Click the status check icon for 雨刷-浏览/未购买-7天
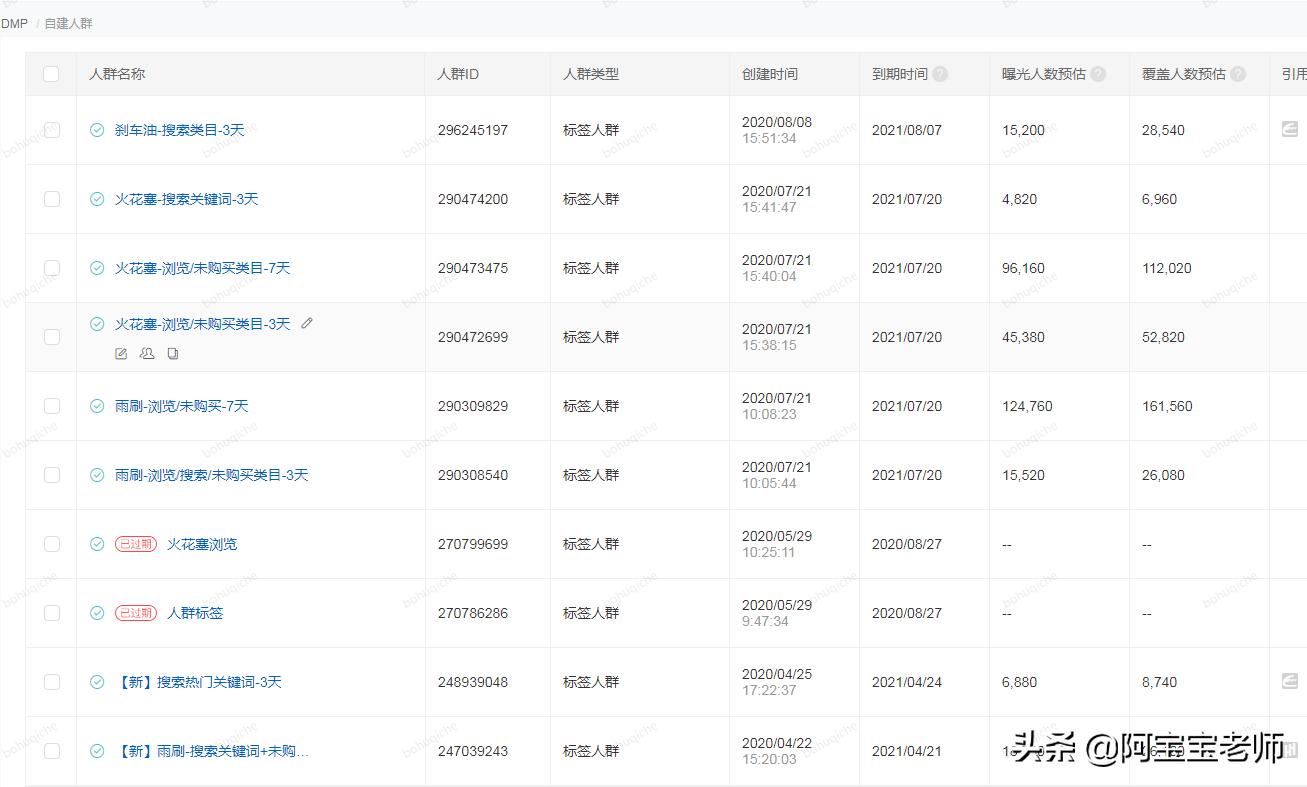The height and width of the screenshot is (787, 1307). [97, 406]
